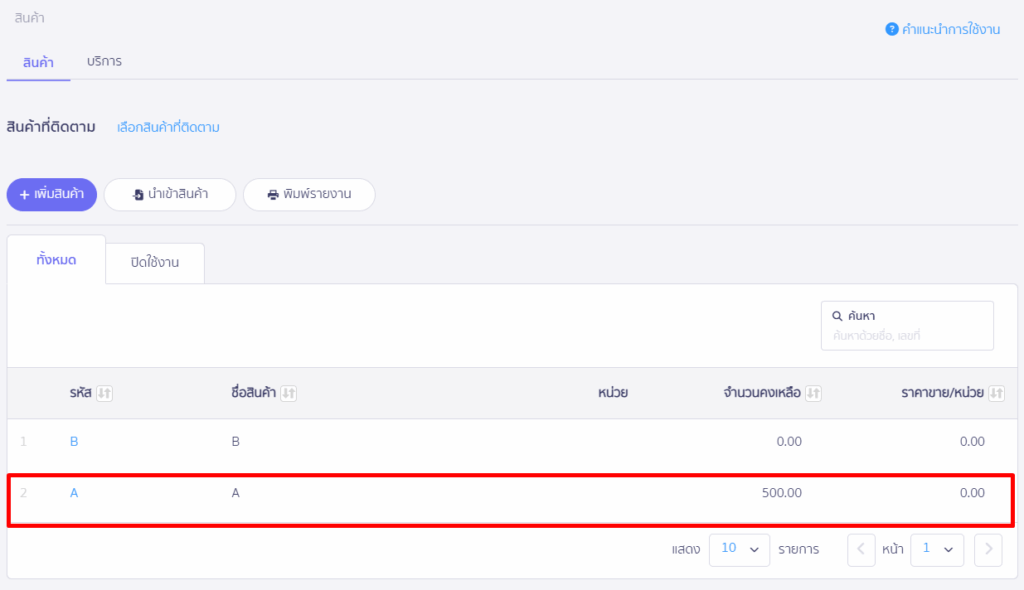
Task: Select the สินค้า tab
Action: tap(38, 62)
